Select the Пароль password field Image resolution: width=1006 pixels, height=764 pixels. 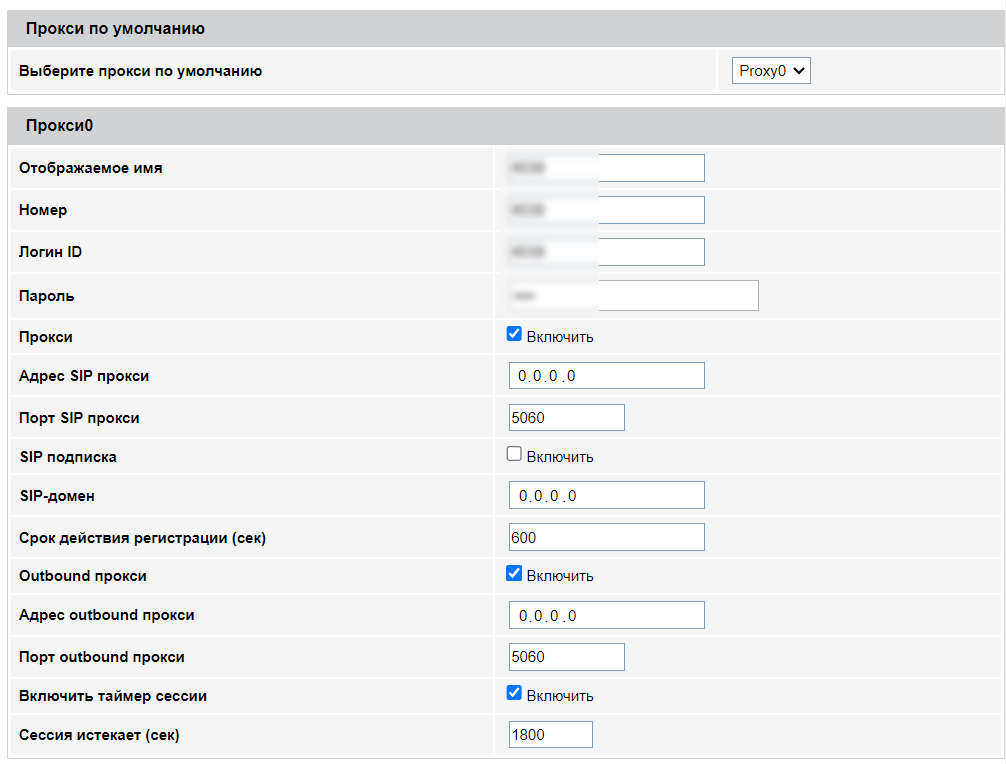633,296
